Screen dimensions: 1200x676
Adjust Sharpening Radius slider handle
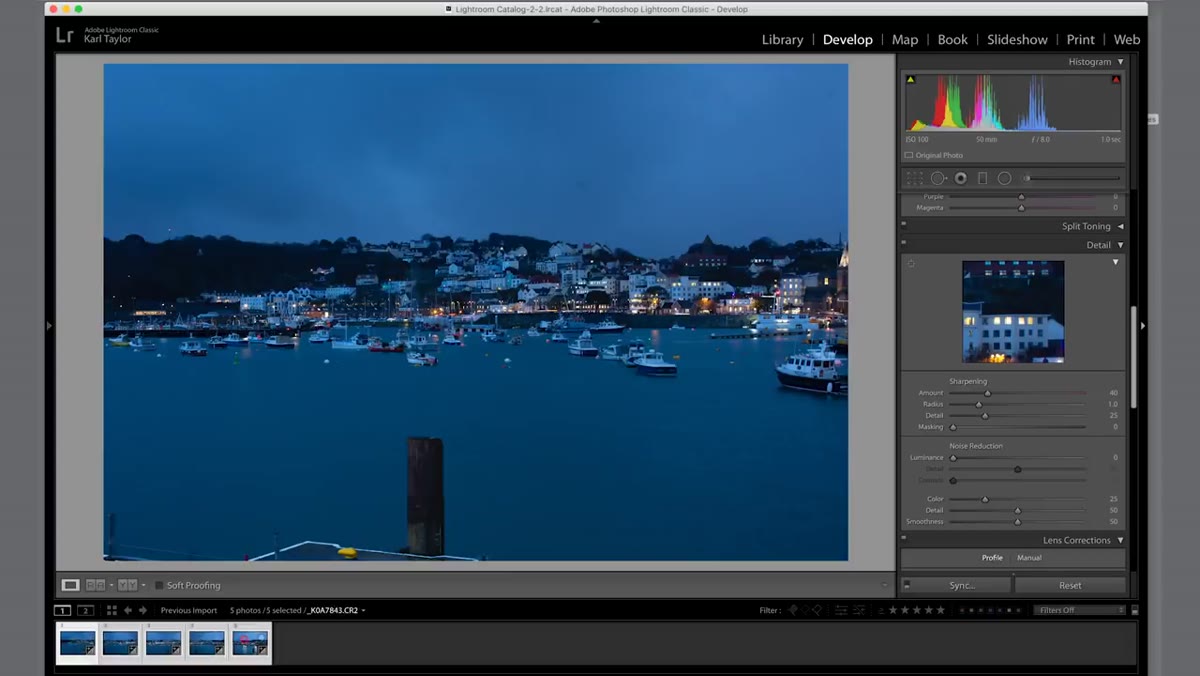coord(978,404)
